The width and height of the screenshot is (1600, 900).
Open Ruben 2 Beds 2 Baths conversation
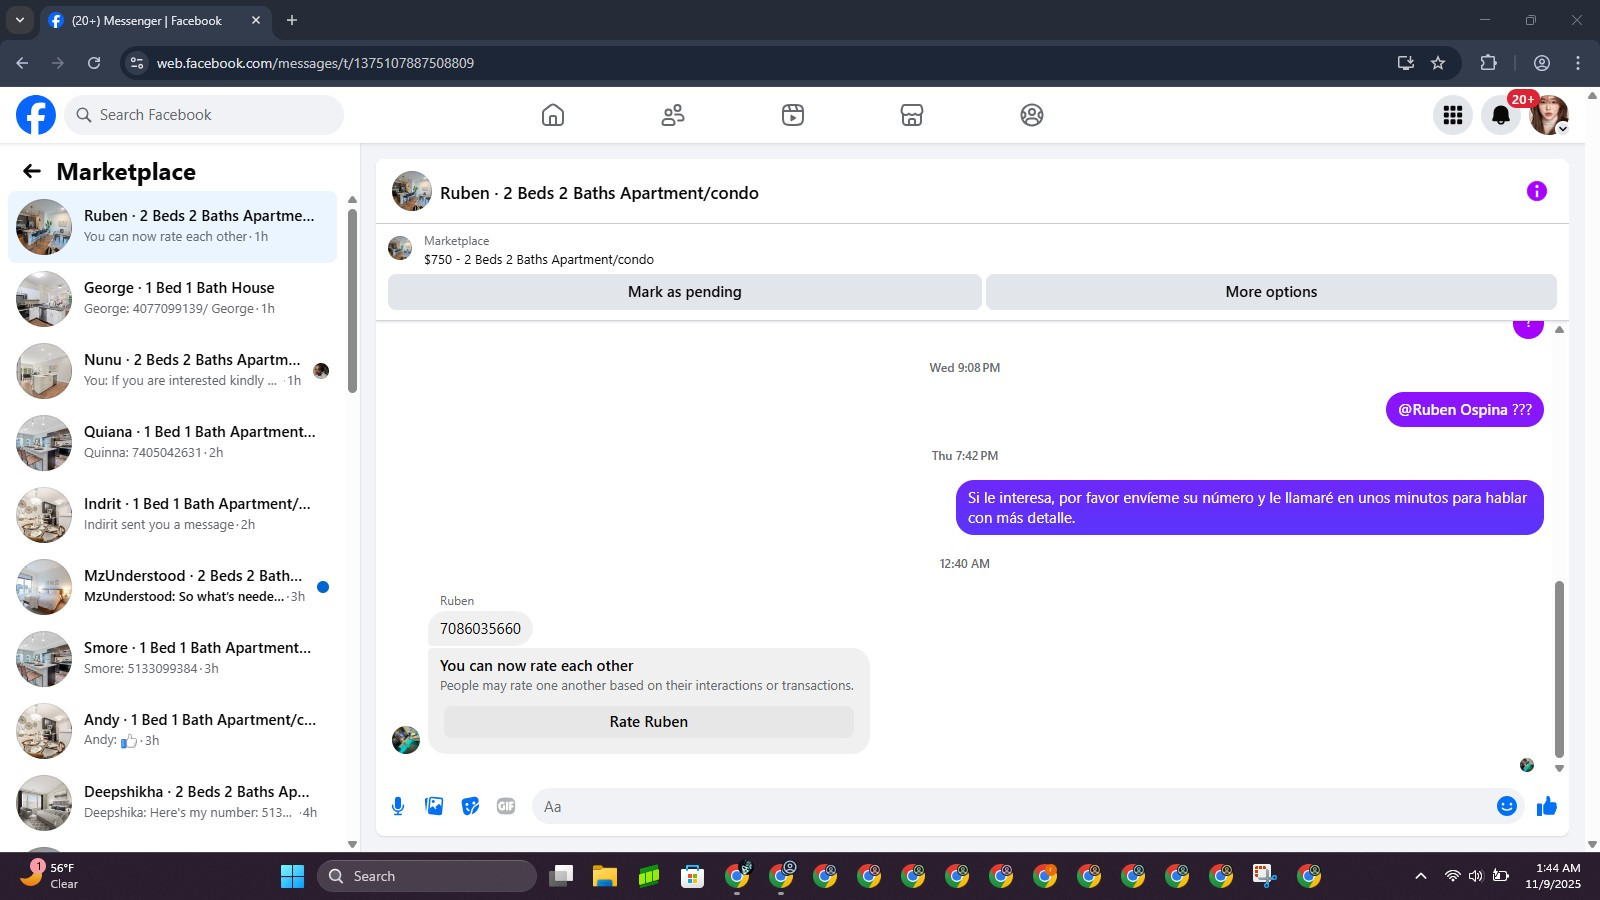coord(172,227)
